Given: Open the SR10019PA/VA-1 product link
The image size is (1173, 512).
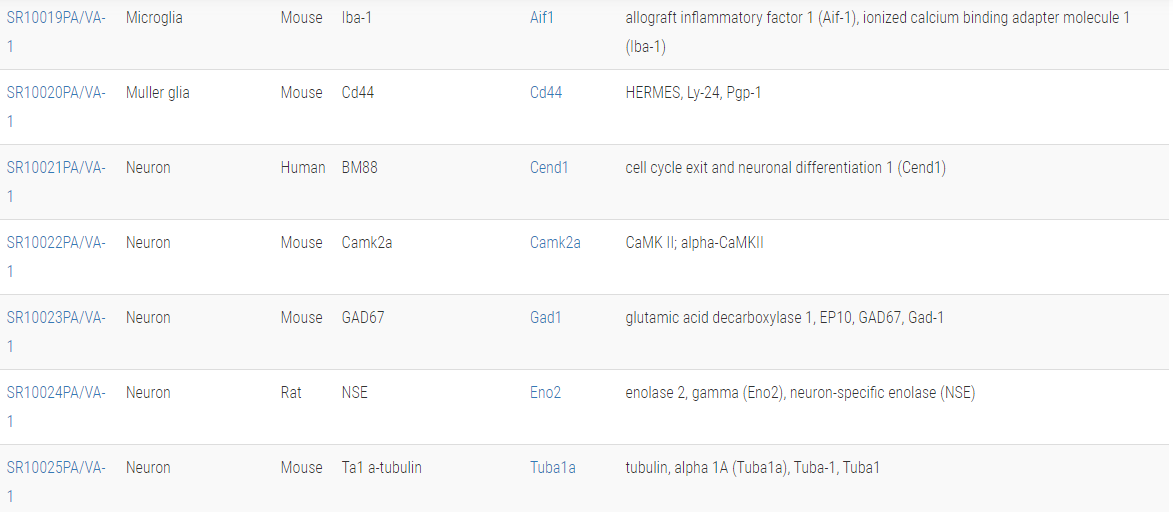Looking at the screenshot, I should 56,18.
